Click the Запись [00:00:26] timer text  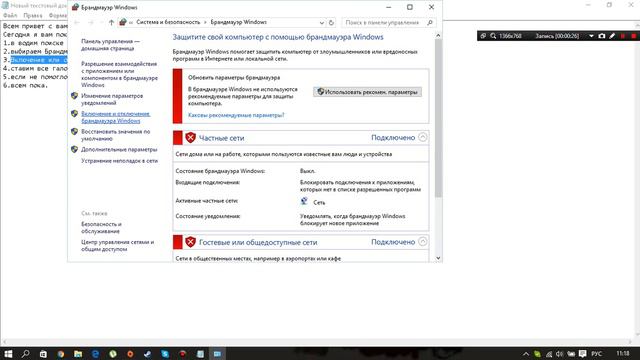coord(557,36)
